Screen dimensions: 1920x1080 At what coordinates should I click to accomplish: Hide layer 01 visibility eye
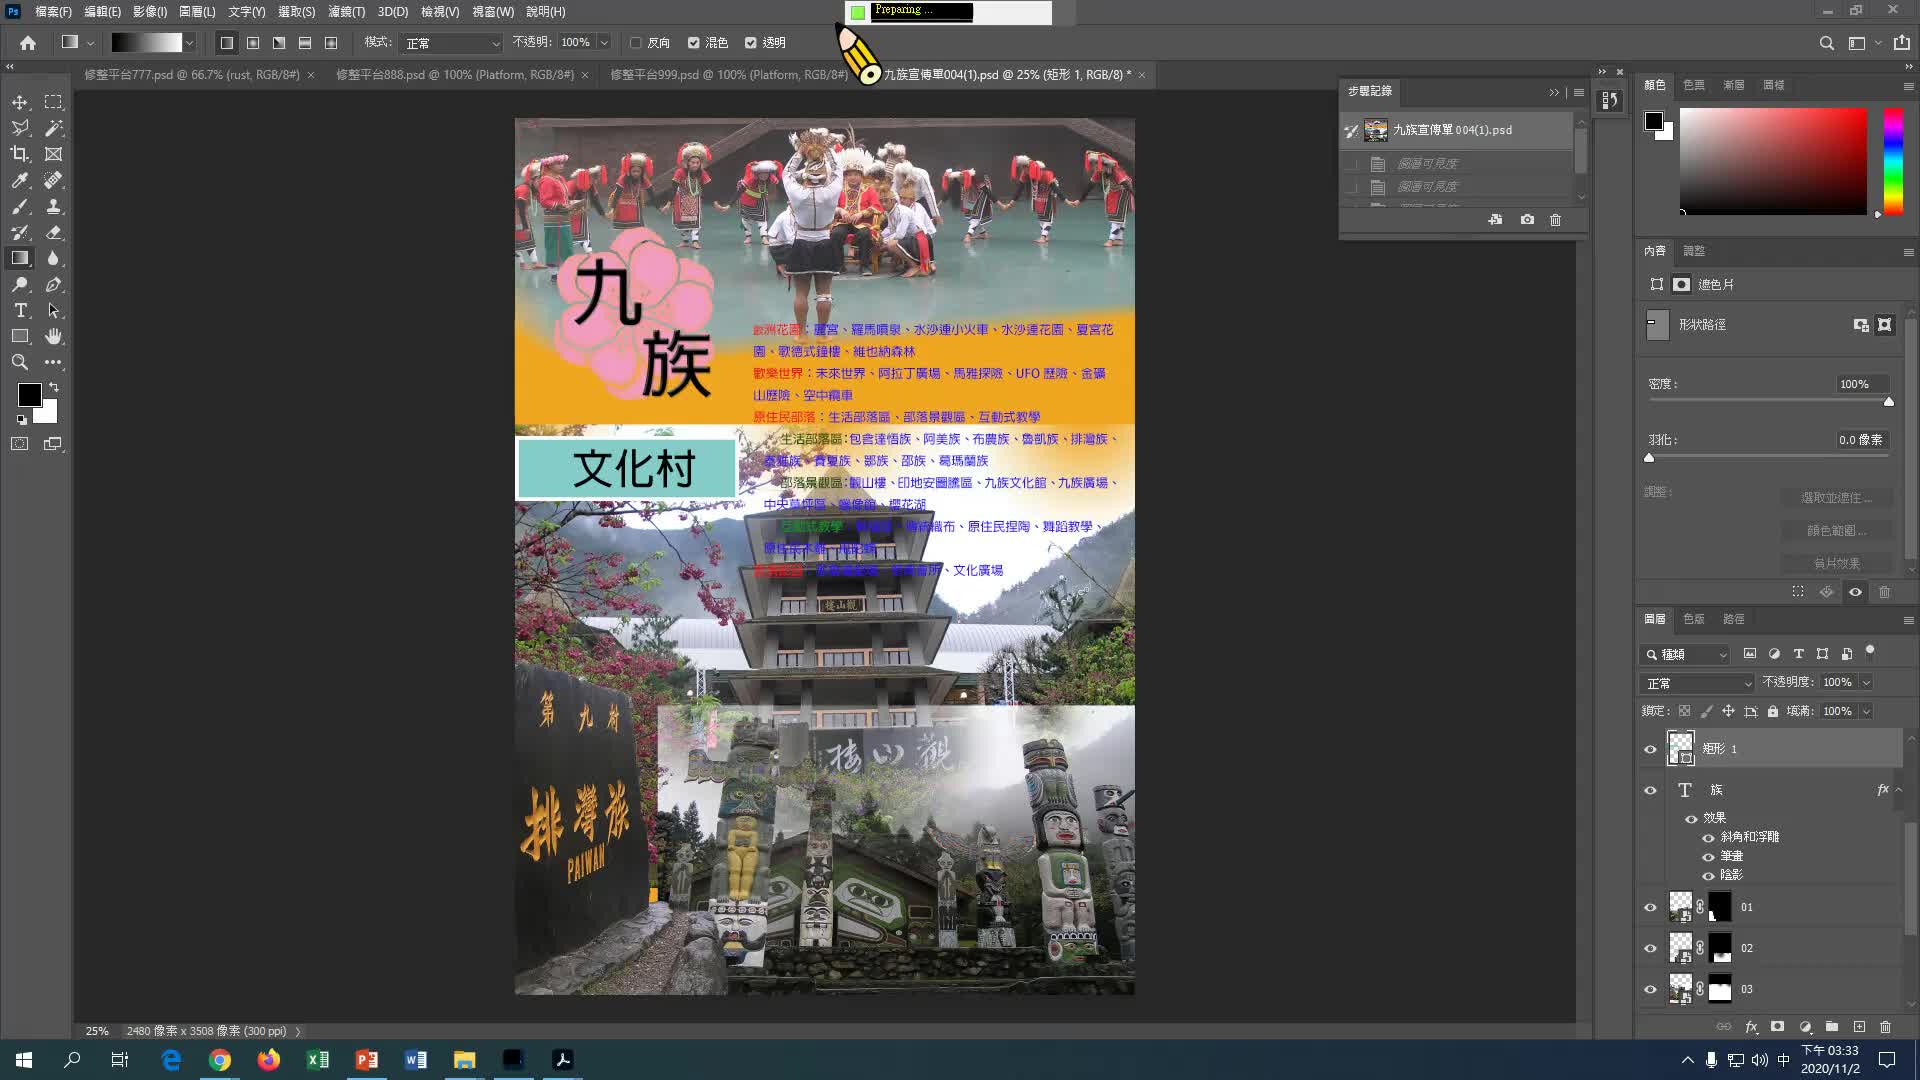(x=1651, y=908)
